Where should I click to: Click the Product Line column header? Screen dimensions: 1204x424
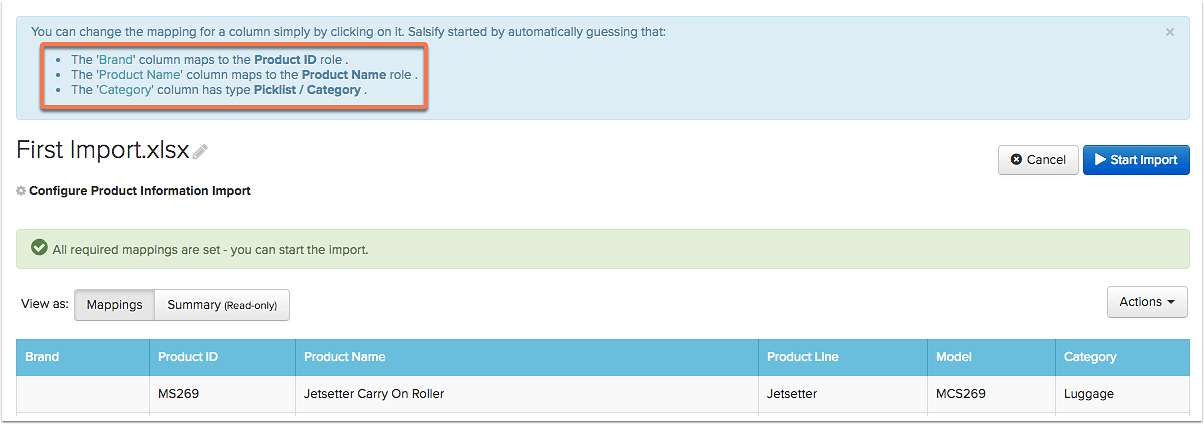[x=843, y=357]
